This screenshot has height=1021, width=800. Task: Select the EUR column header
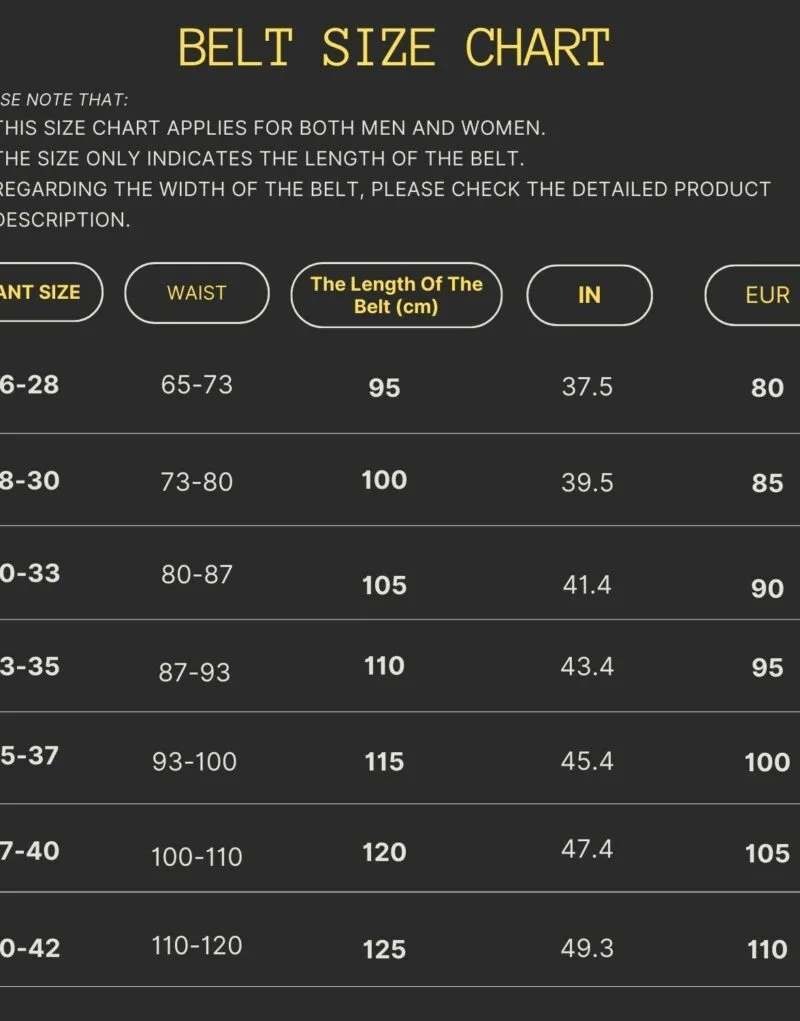pos(753,295)
